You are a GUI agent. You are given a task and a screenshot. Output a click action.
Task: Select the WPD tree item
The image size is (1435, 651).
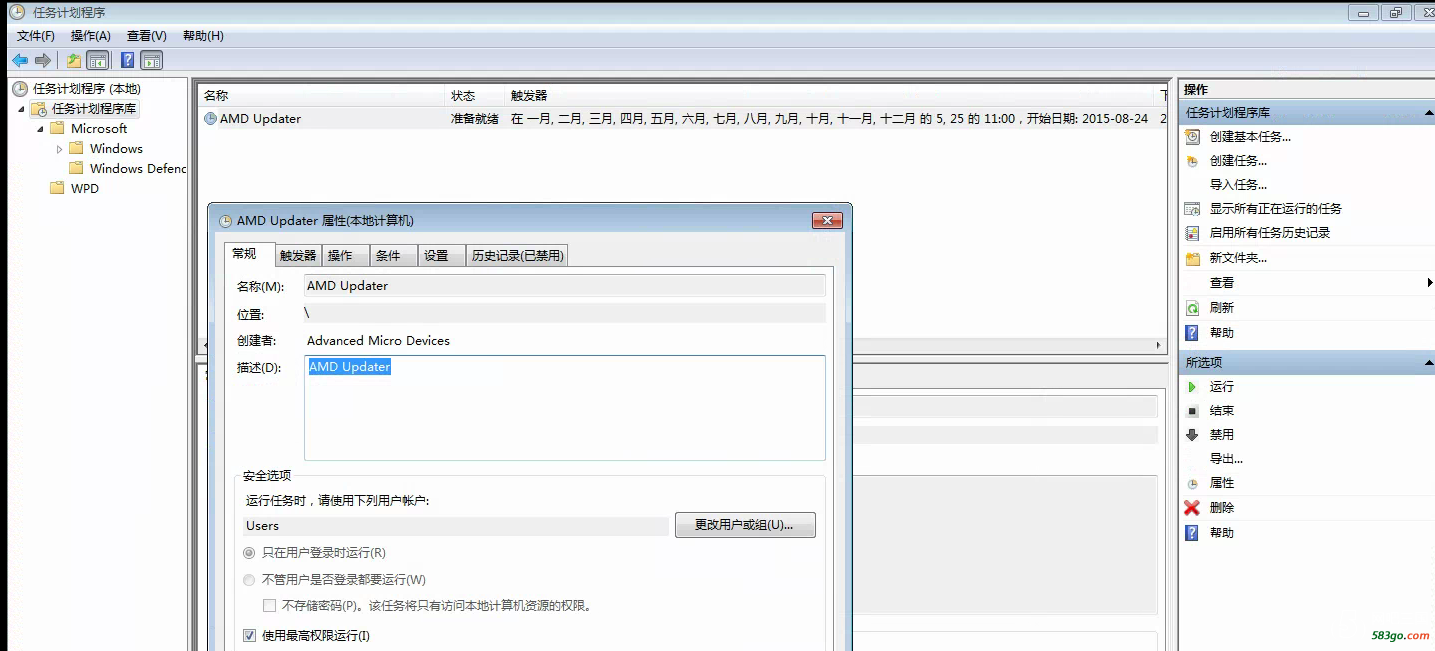click(85, 189)
